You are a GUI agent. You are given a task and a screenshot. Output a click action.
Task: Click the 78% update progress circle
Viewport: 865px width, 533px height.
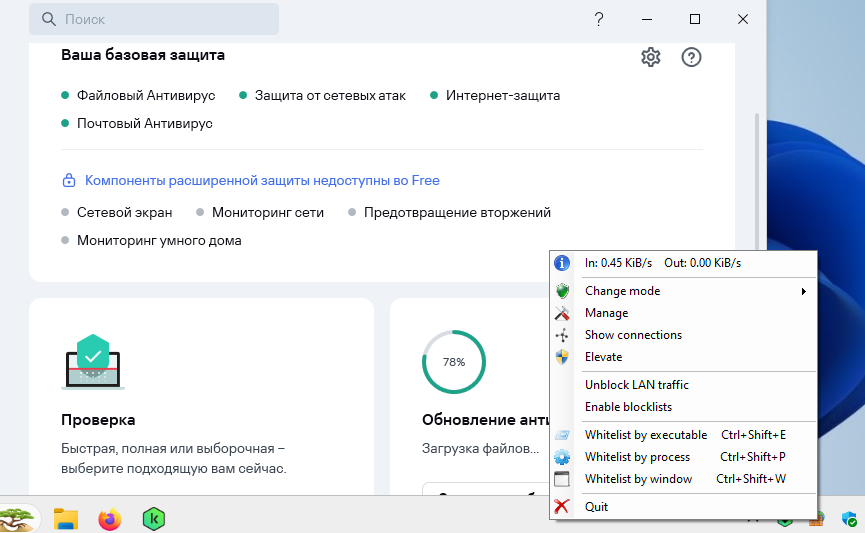453,362
